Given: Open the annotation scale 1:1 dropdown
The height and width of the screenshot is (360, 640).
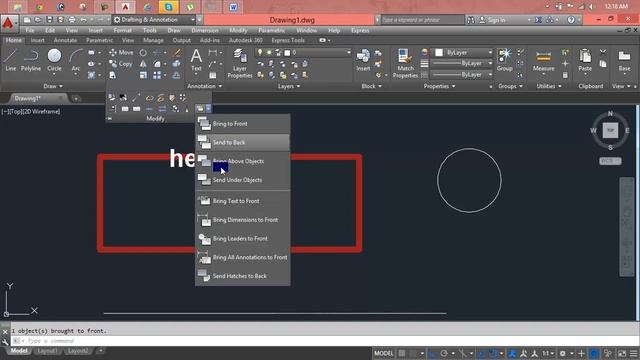Looking at the screenshot, I should (x=548, y=353).
